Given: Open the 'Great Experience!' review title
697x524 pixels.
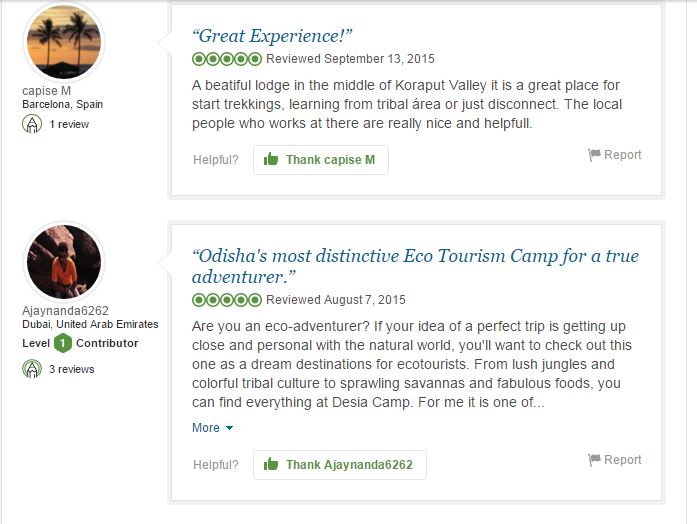Looking at the screenshot, I should (x=272, y=36).
